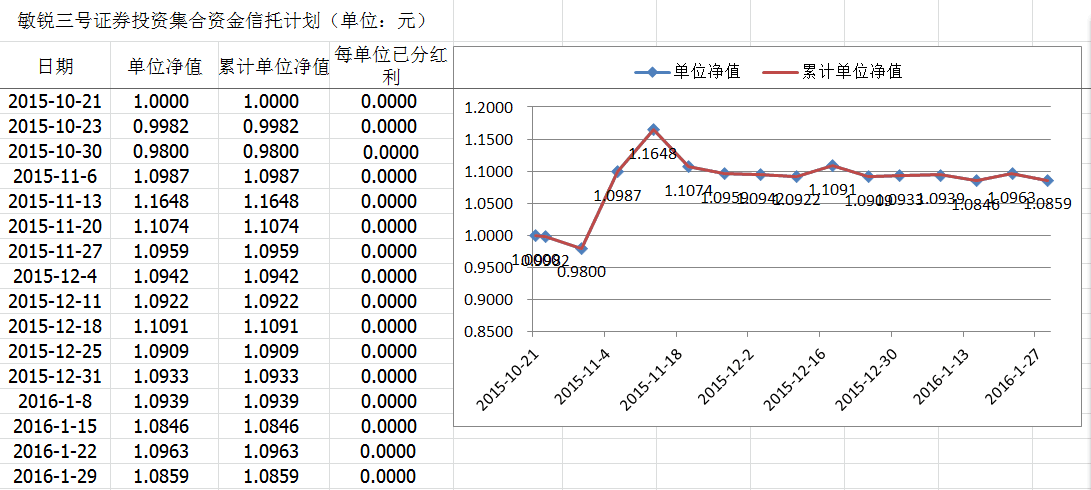Click the 单位净值 table column header
This screenshot has height=490, width=1091.
point(164,66)
